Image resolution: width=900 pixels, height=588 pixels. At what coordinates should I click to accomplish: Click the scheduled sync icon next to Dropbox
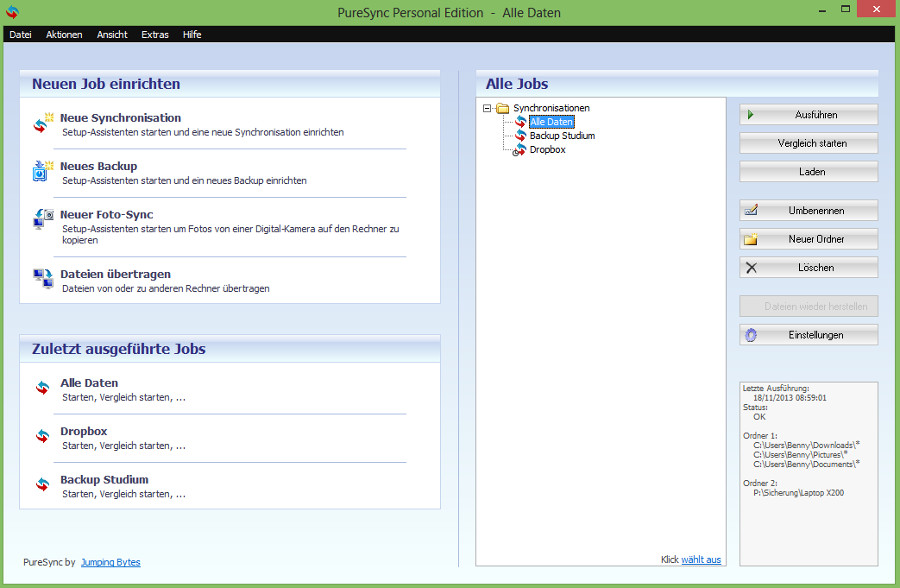pos(519,150)
